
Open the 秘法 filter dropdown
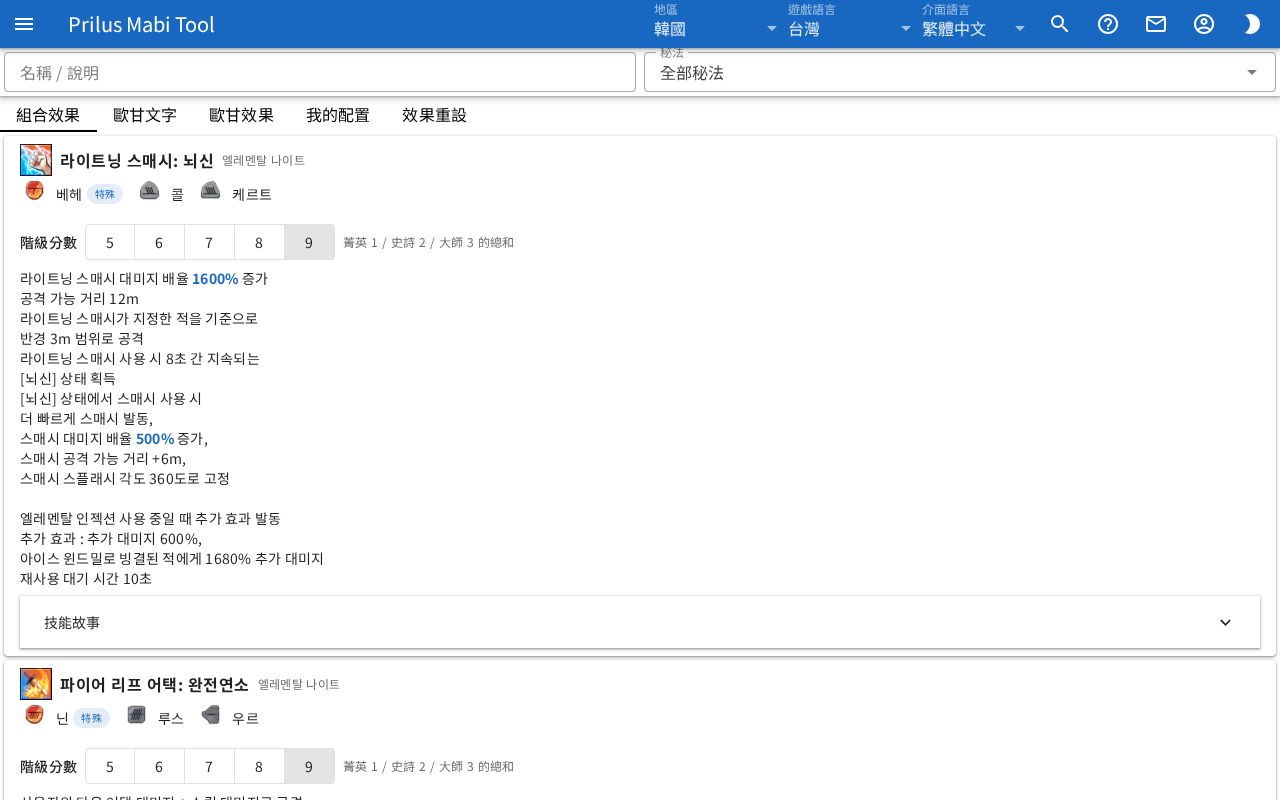point(960,72)
